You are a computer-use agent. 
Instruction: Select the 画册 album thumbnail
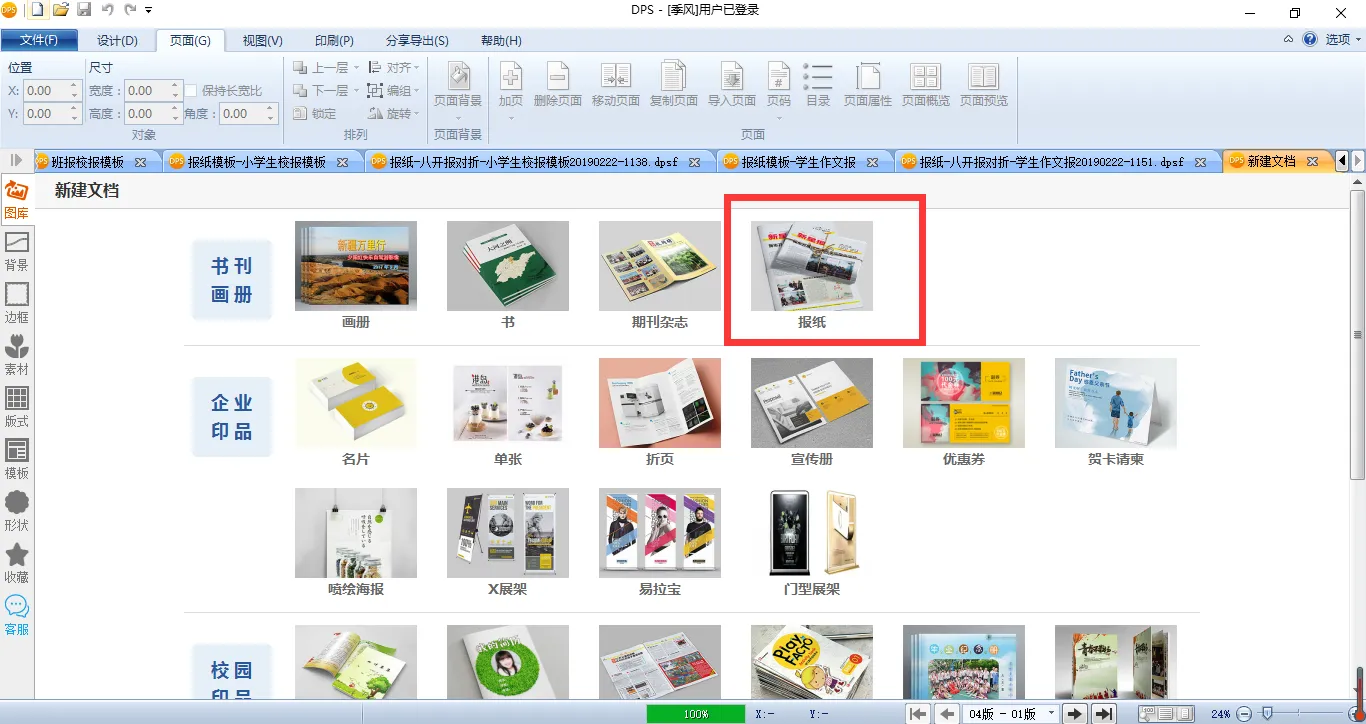click(356, 266)
